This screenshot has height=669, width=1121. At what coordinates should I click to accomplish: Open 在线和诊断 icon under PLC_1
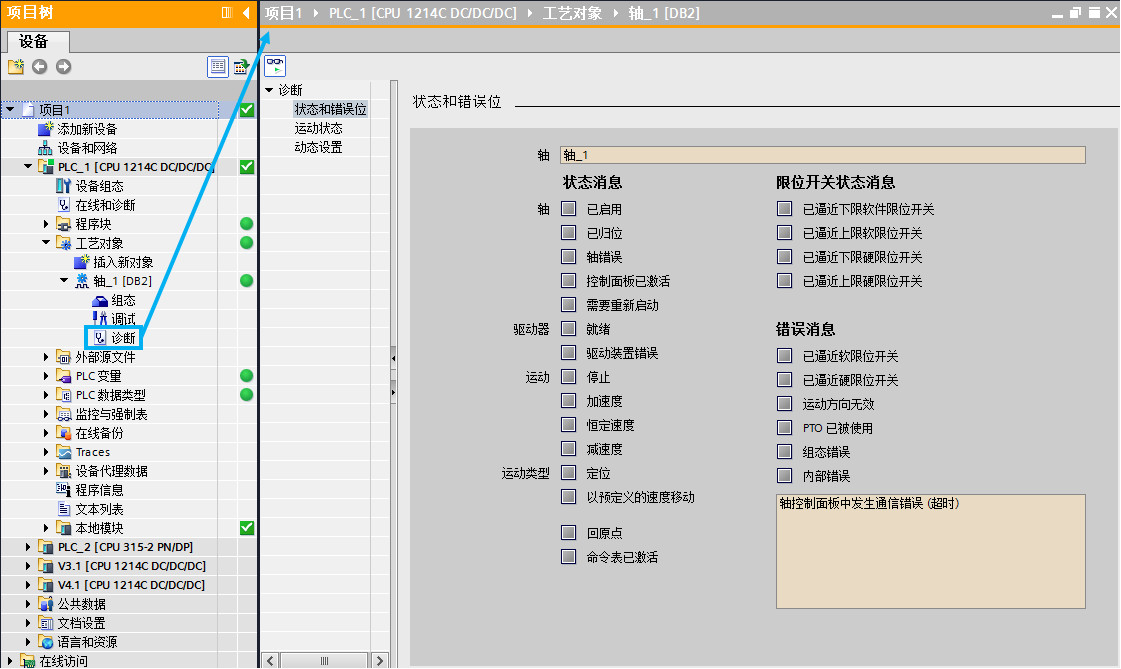[x=63, y=205]
